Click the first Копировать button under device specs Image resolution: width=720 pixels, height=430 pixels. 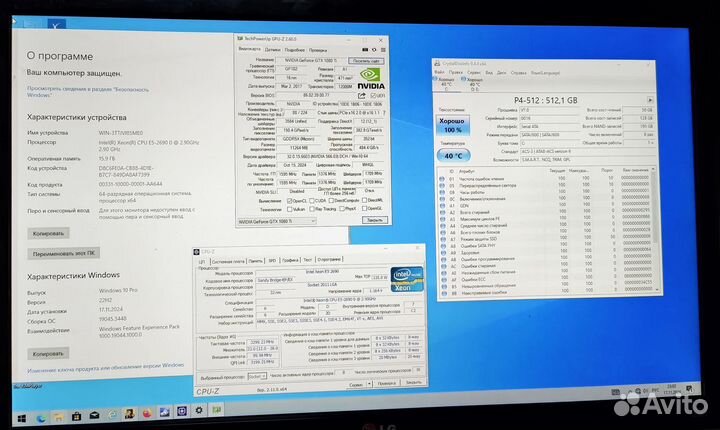(48, 233)
